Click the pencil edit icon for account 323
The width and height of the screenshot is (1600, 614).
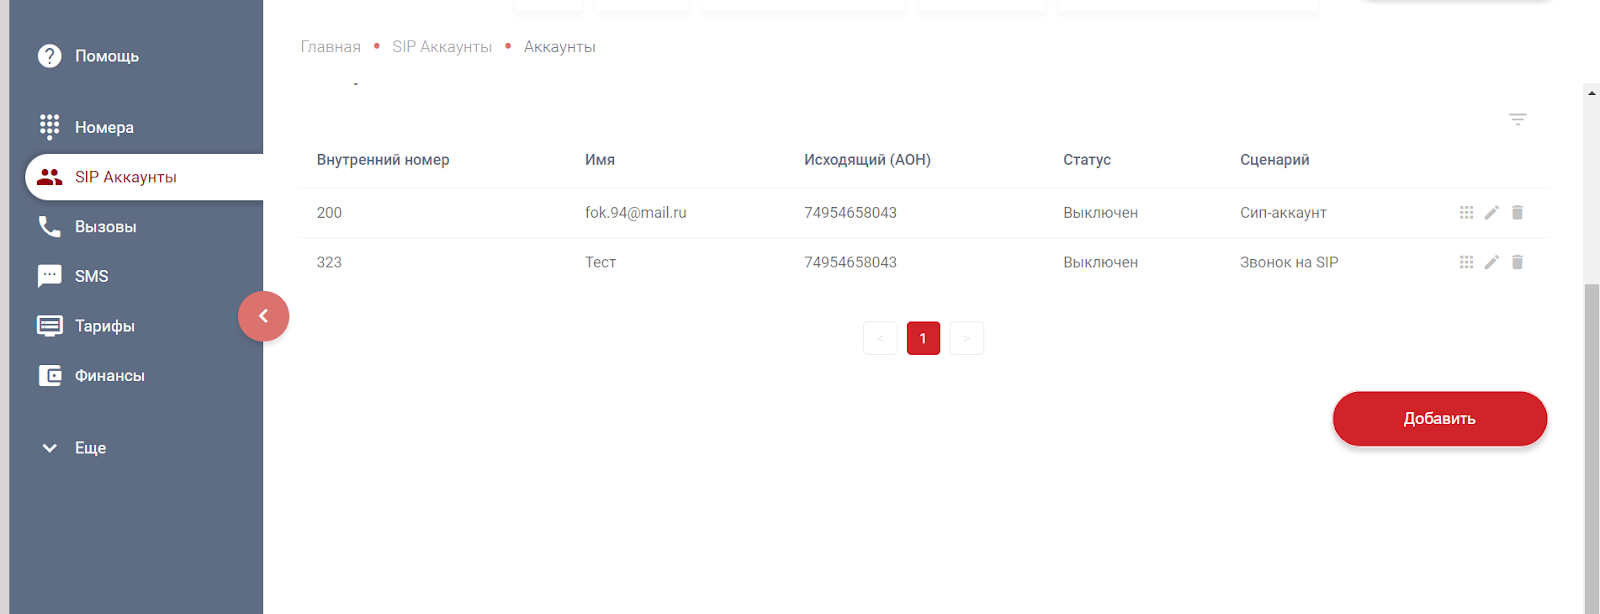(1491, 262)
